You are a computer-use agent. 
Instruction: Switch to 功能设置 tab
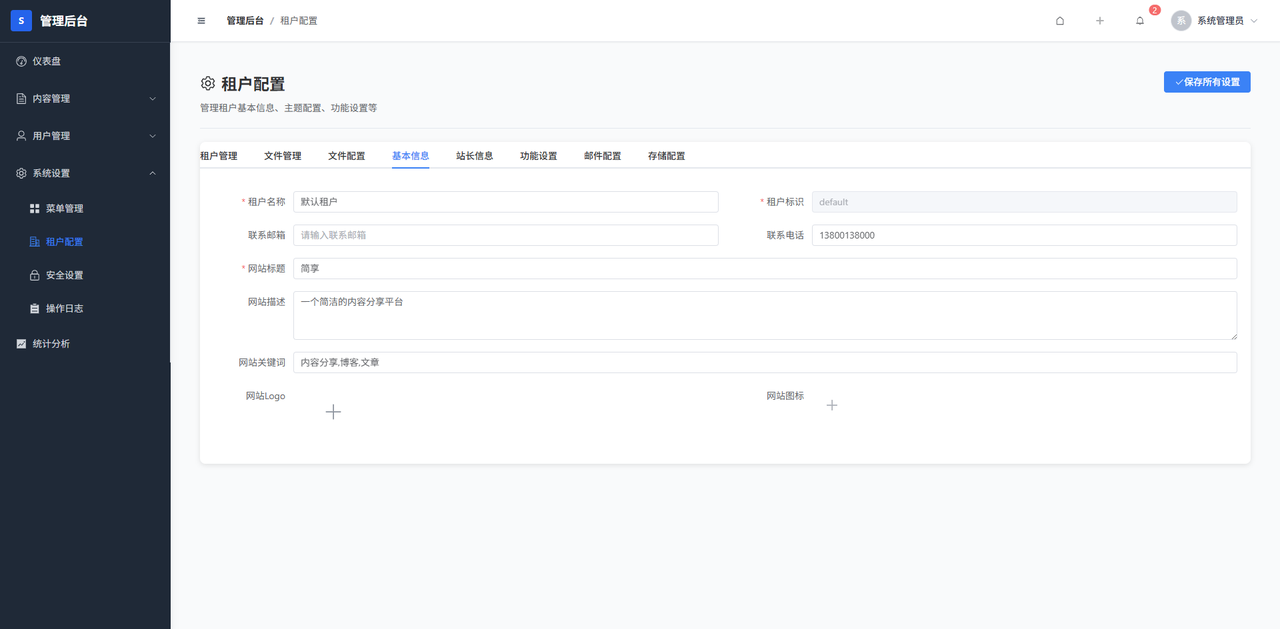539,156
